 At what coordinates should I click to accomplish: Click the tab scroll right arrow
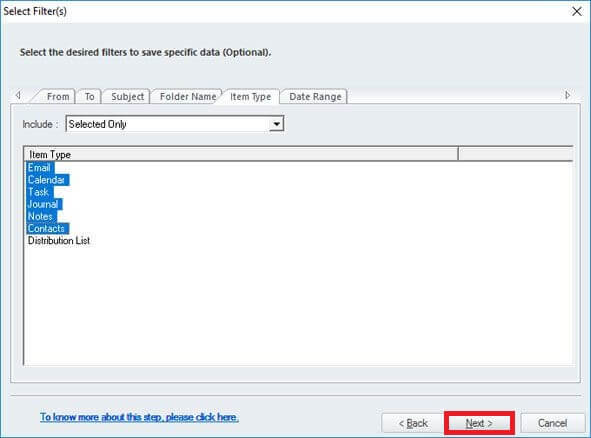(x=568, y=95)
